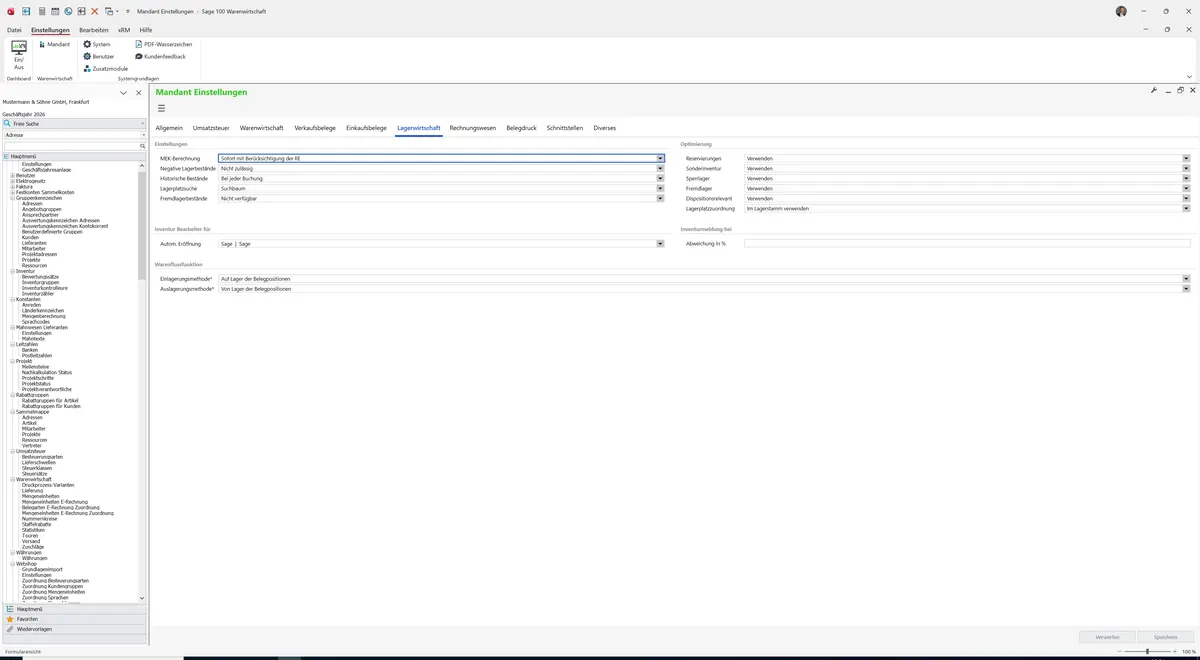Switch to the Schnittstellen tab
Image resolution: width=1200 pixels, height=660 pixels.
[565, 128]
